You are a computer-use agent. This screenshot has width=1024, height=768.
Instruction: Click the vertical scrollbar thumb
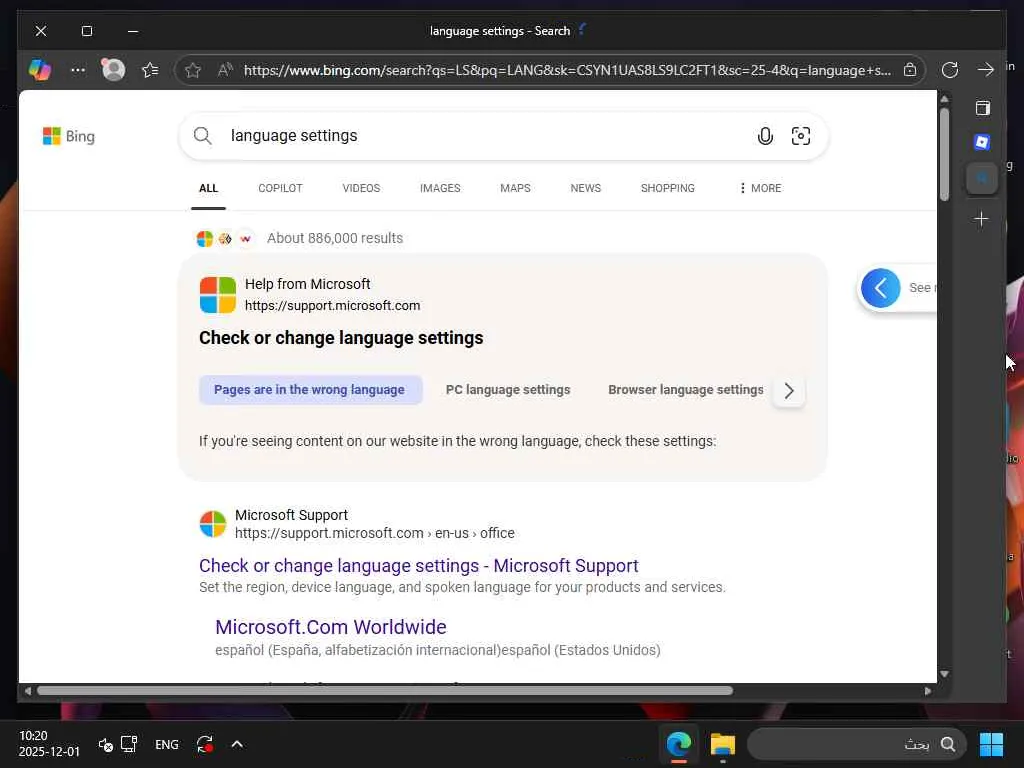tap(944, 154)
